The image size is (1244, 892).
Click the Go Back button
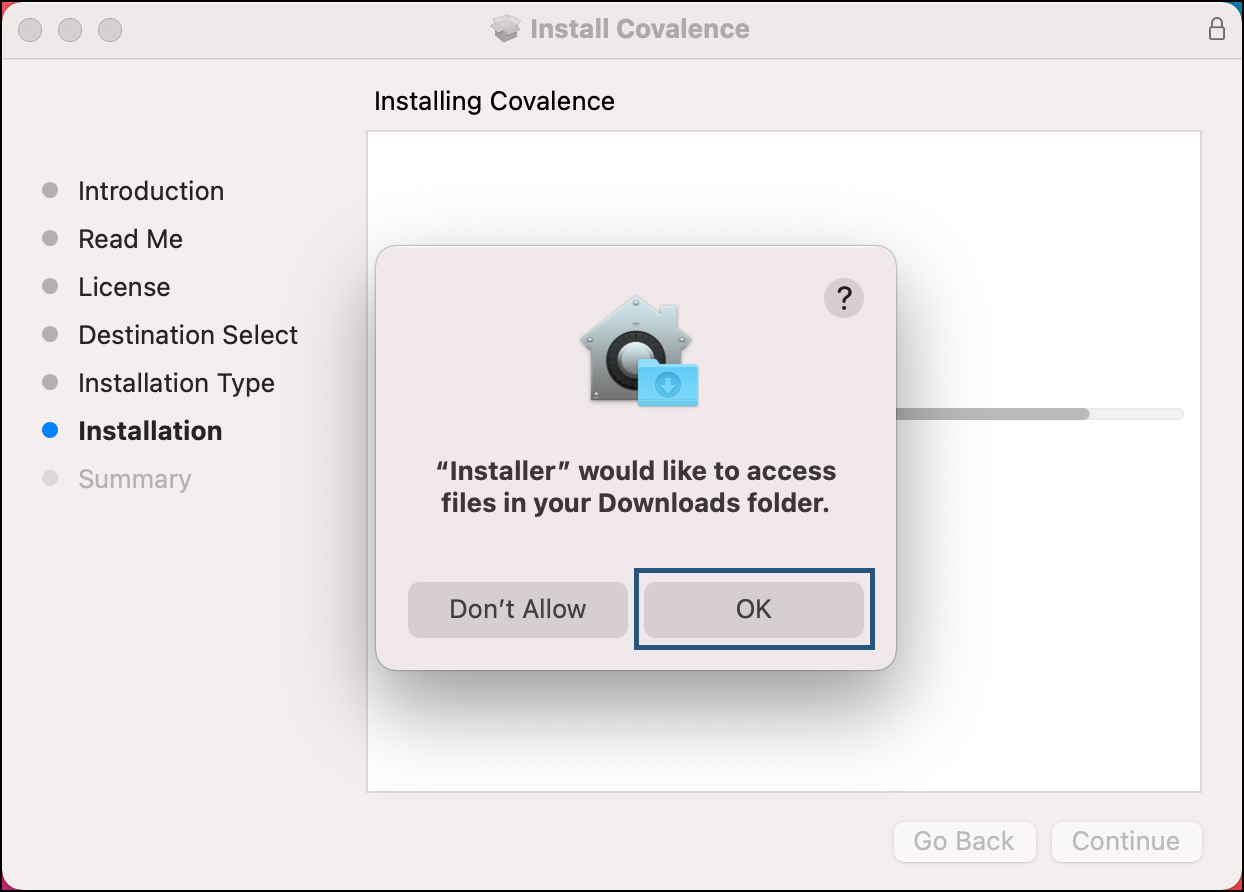[964, 841]
